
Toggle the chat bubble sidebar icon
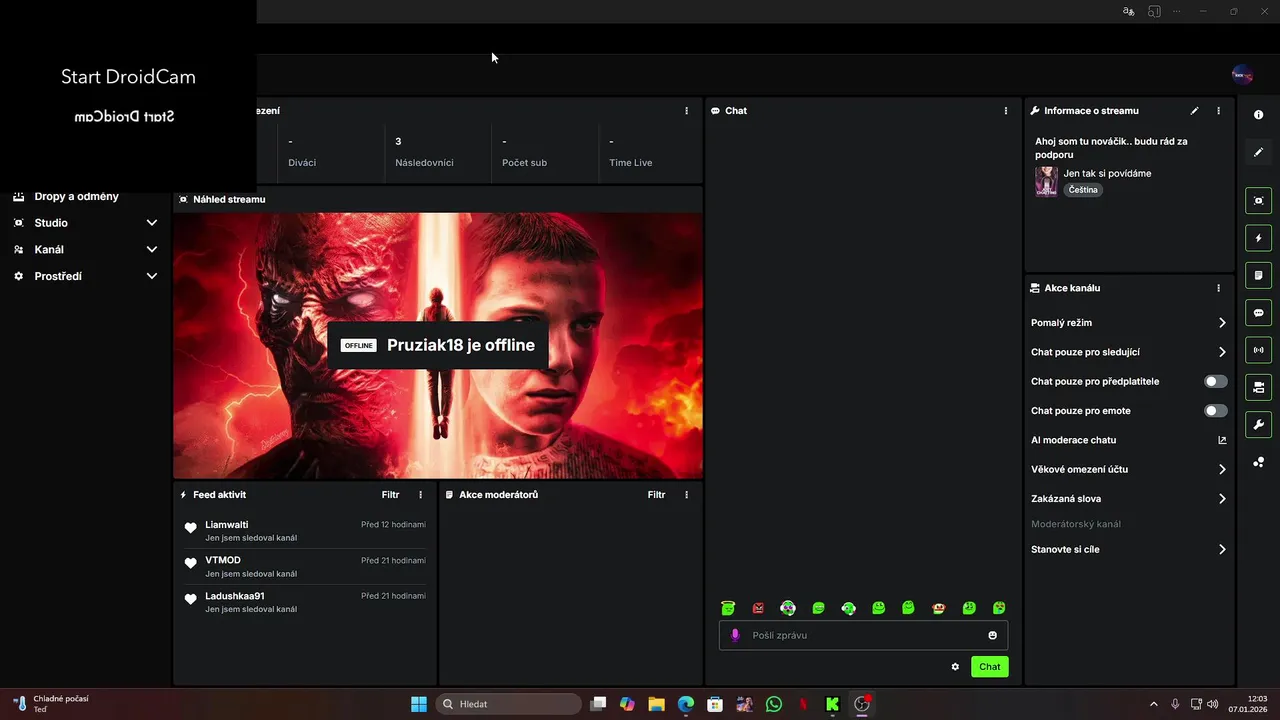pyautogui.click(x=1258, y=313)
